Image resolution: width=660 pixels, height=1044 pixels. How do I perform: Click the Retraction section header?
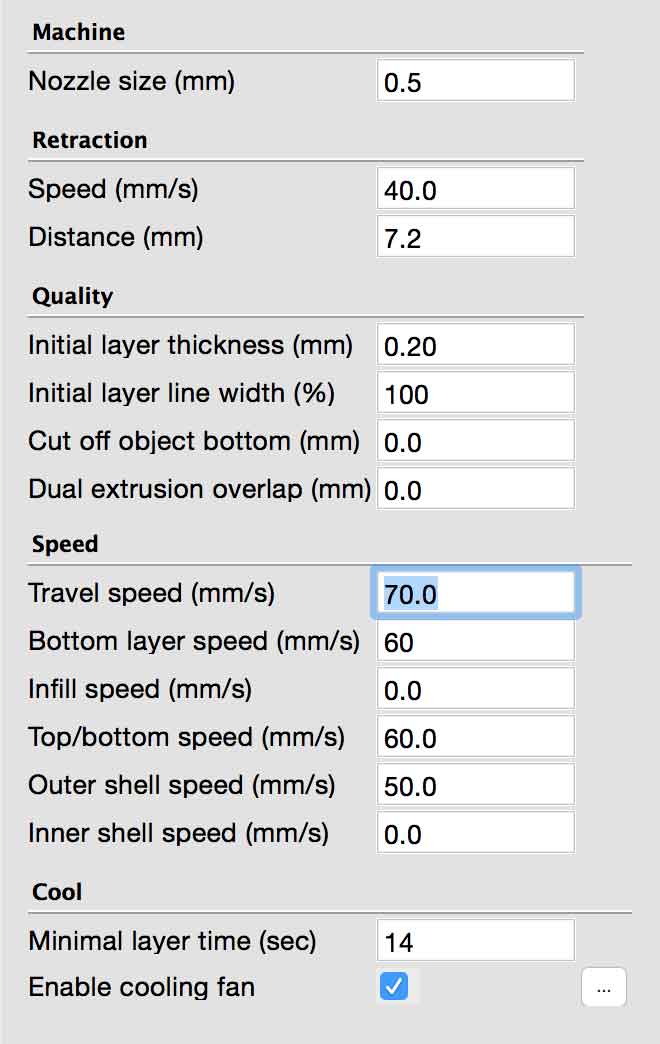90,140
